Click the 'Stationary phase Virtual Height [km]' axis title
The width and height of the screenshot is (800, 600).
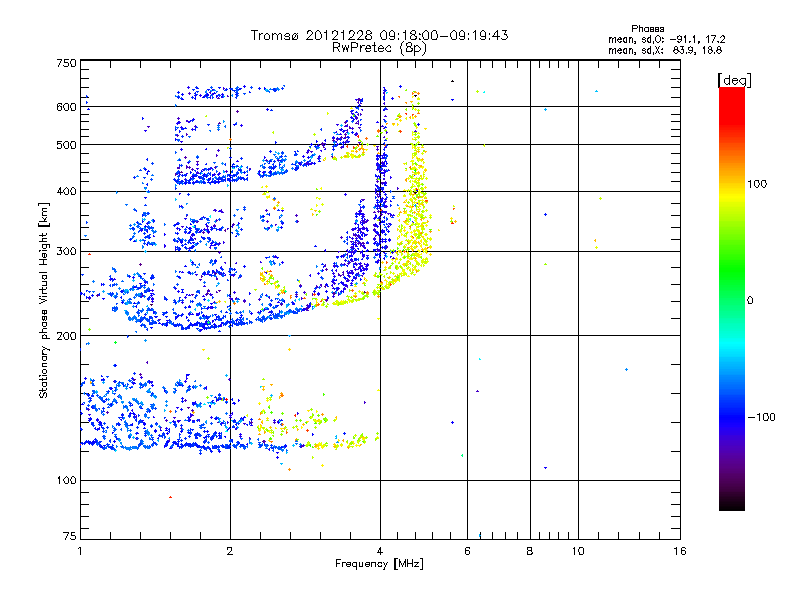[x=44, y=301]
